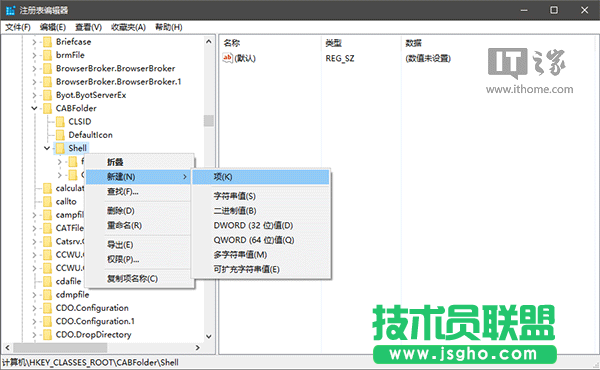Open the 编辑(E) menu

(x=53, y=27)
